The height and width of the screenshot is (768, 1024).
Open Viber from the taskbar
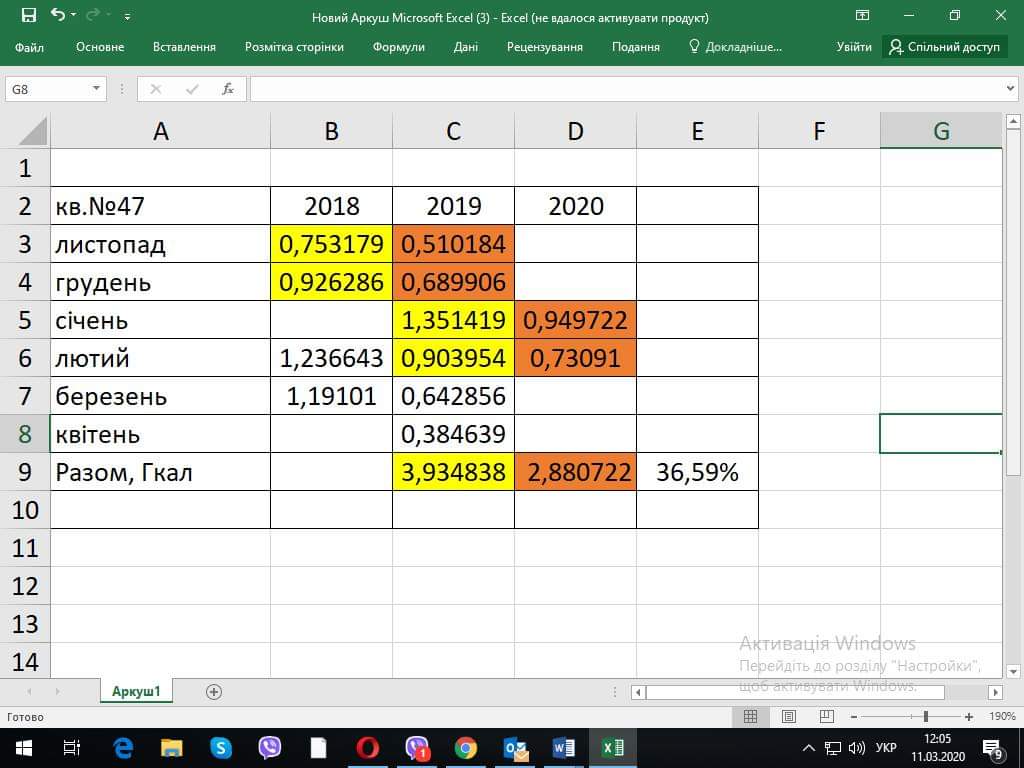click(x=270, y=747)
